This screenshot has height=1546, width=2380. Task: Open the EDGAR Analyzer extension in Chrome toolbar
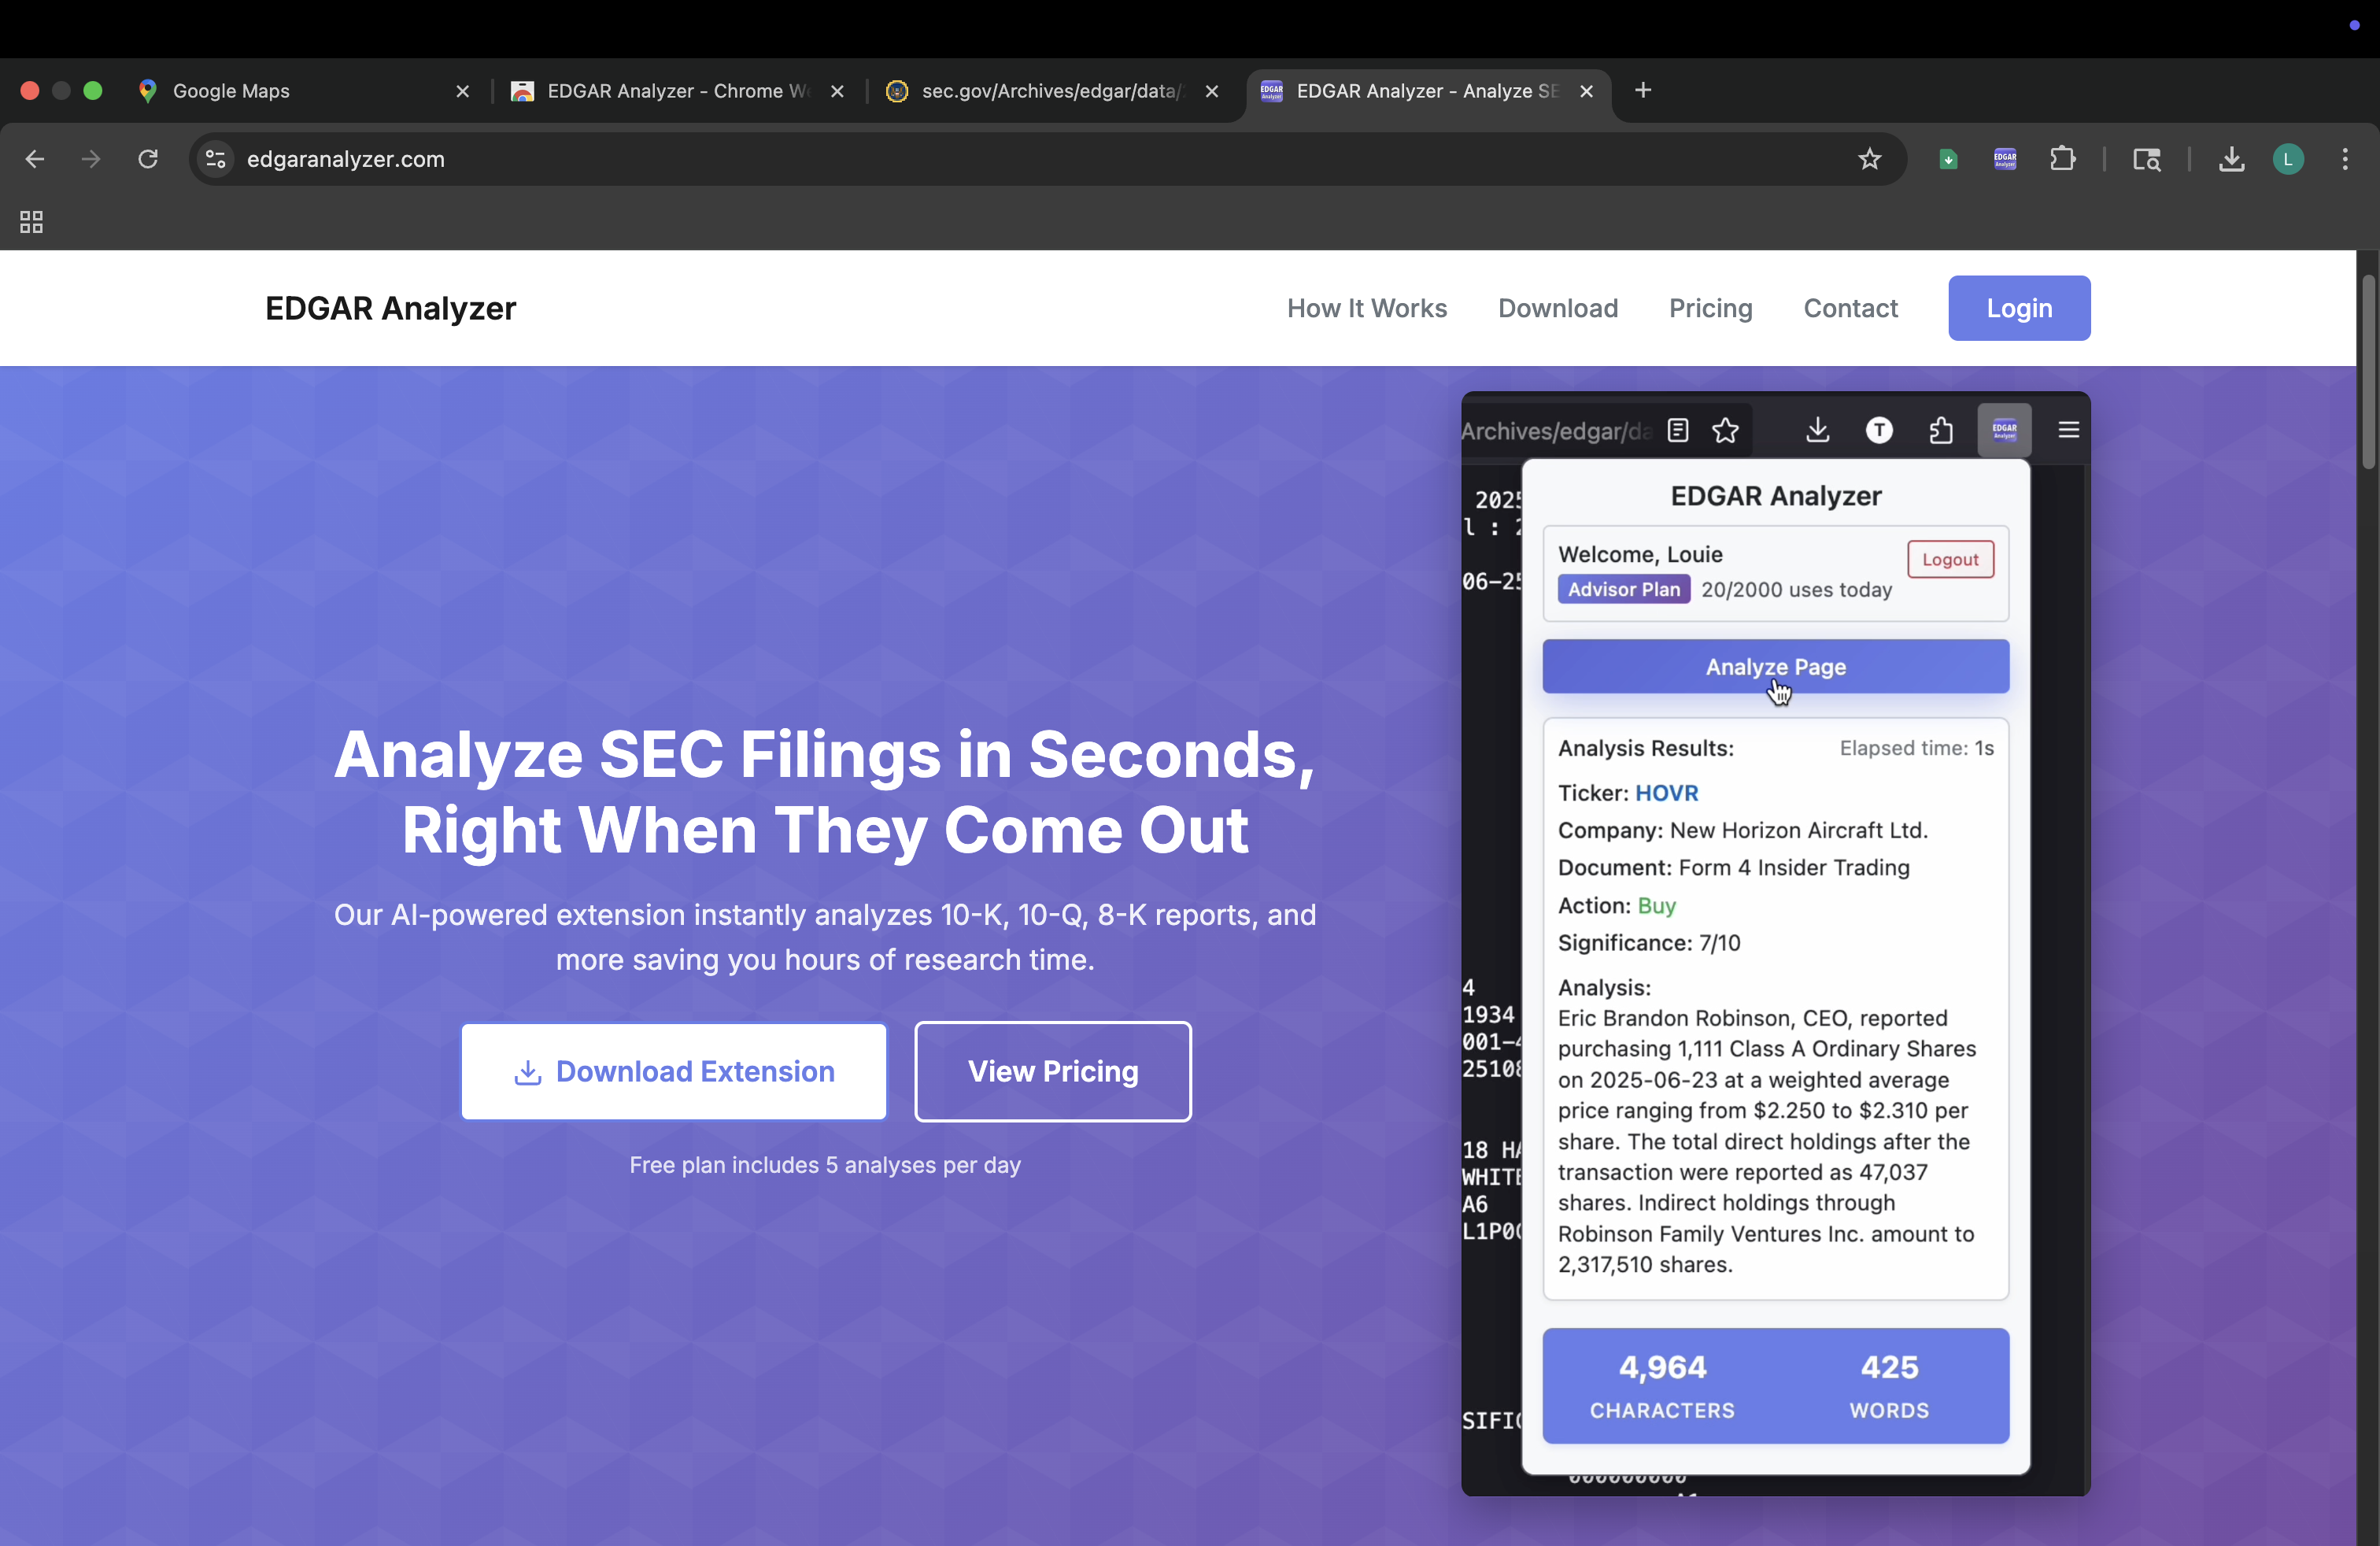click(2004, 159)
